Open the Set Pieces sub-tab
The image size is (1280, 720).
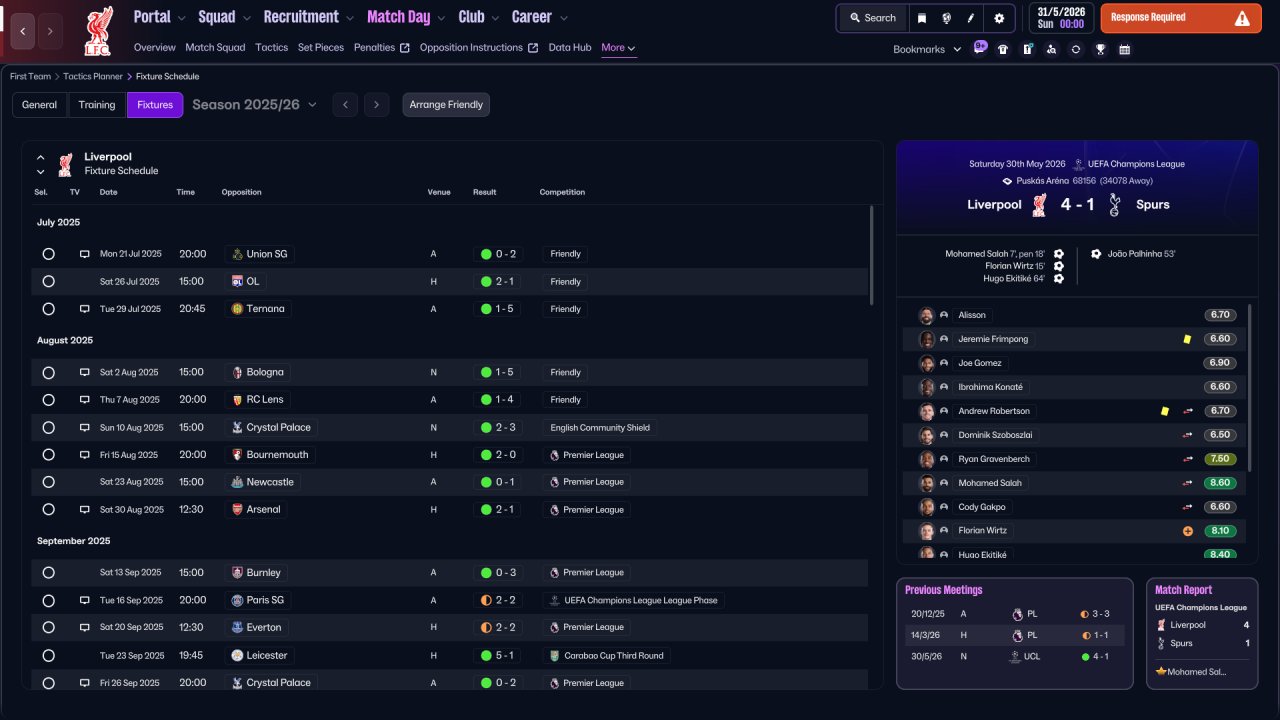click(321, 47)
